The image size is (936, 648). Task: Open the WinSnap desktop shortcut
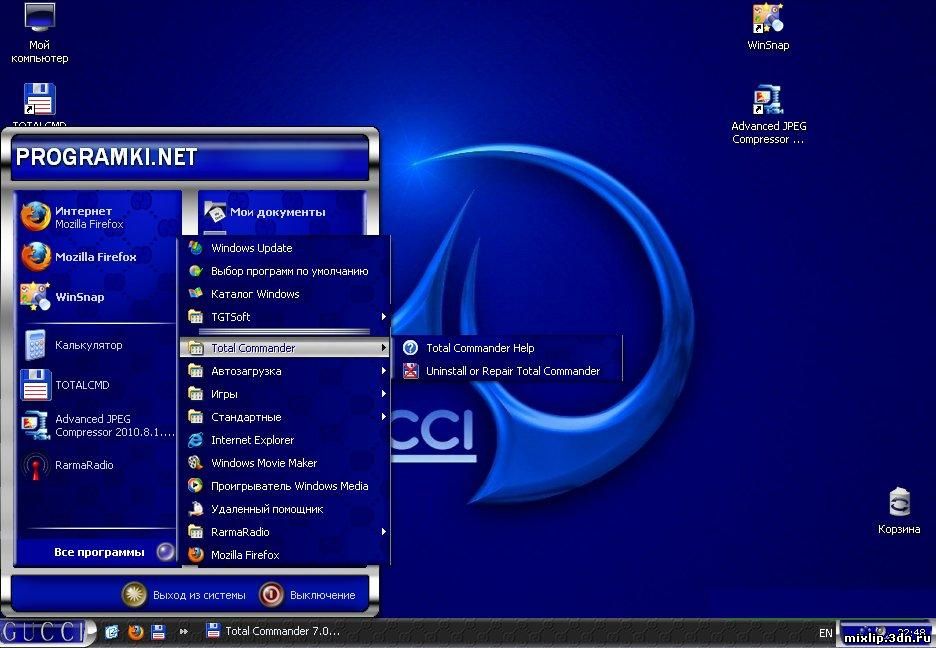pyautogui.click(x=768, y=27)
